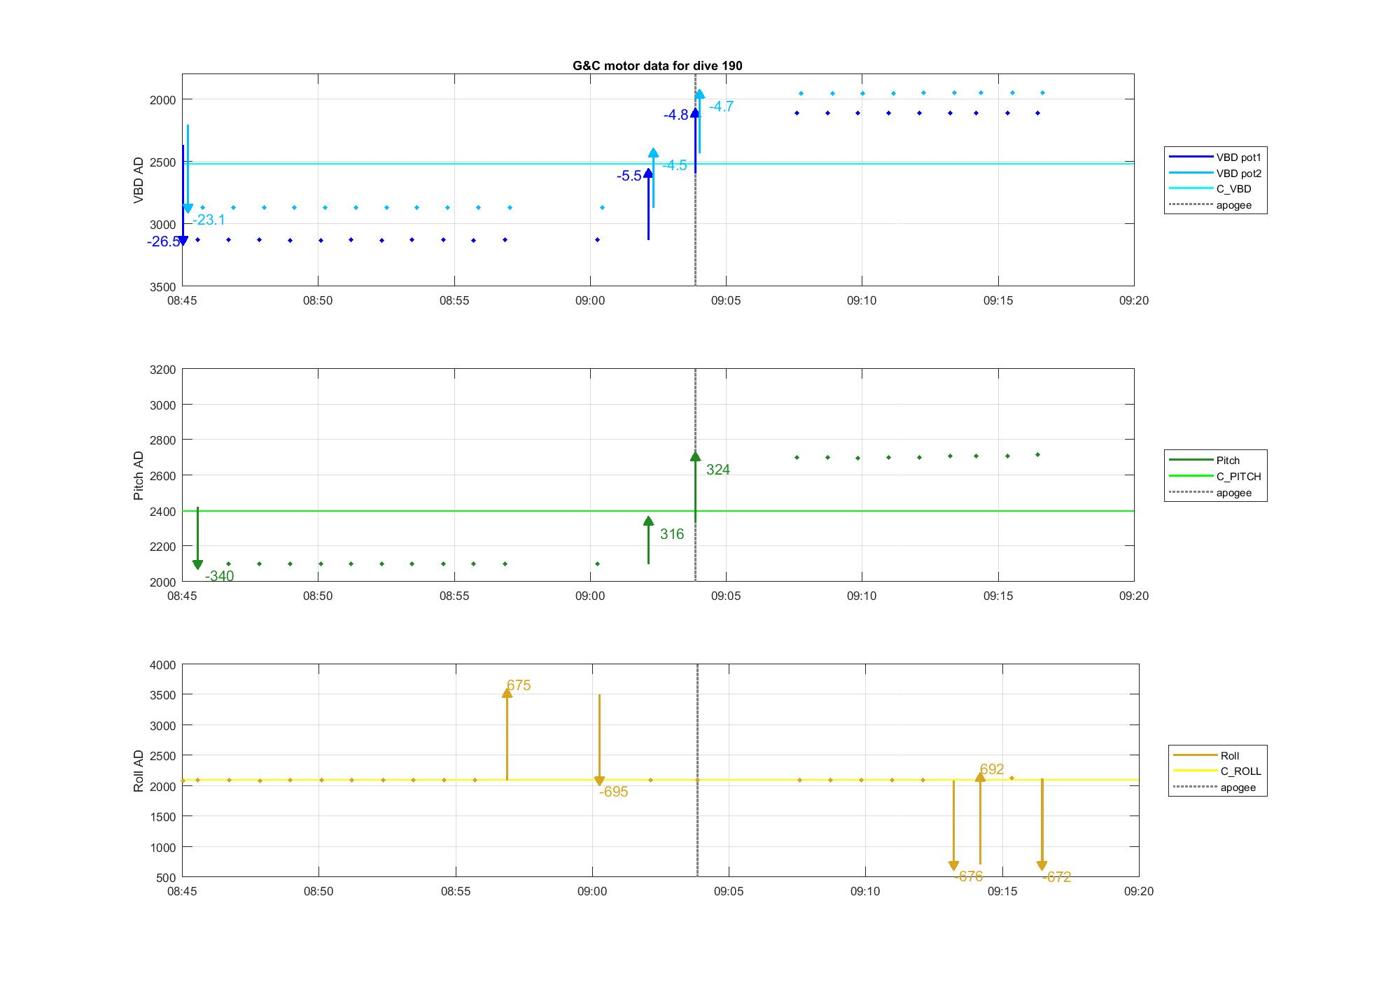Click the 692 roll annotation

(992, 769)
